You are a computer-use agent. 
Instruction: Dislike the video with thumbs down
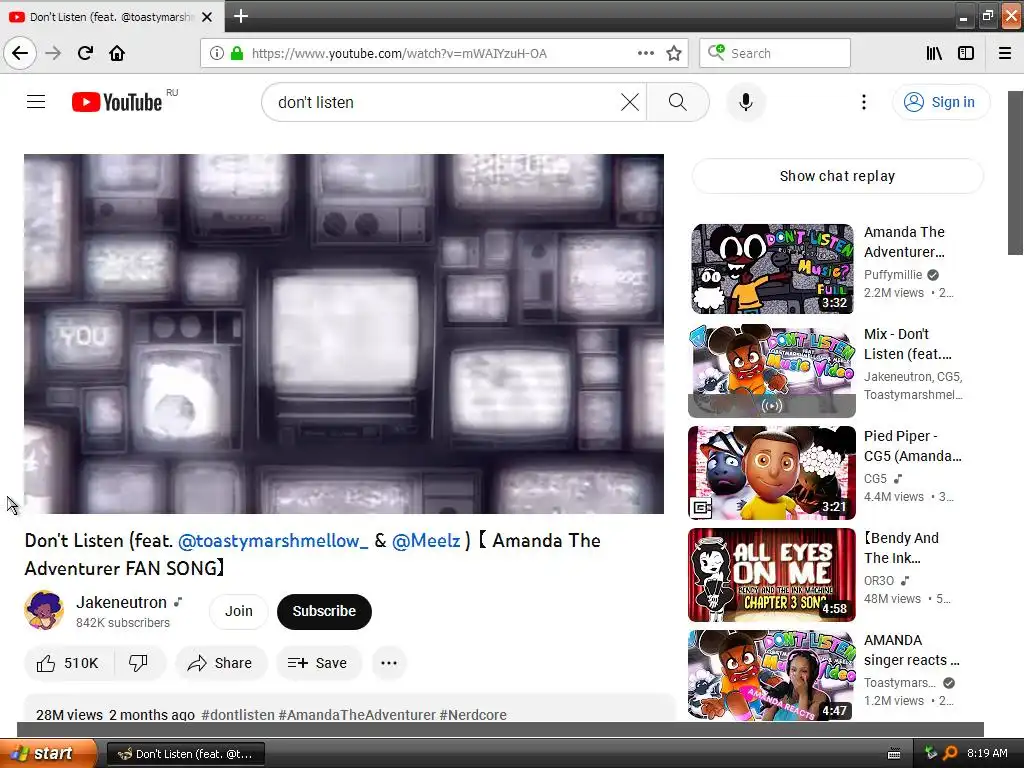pos(138,663)
